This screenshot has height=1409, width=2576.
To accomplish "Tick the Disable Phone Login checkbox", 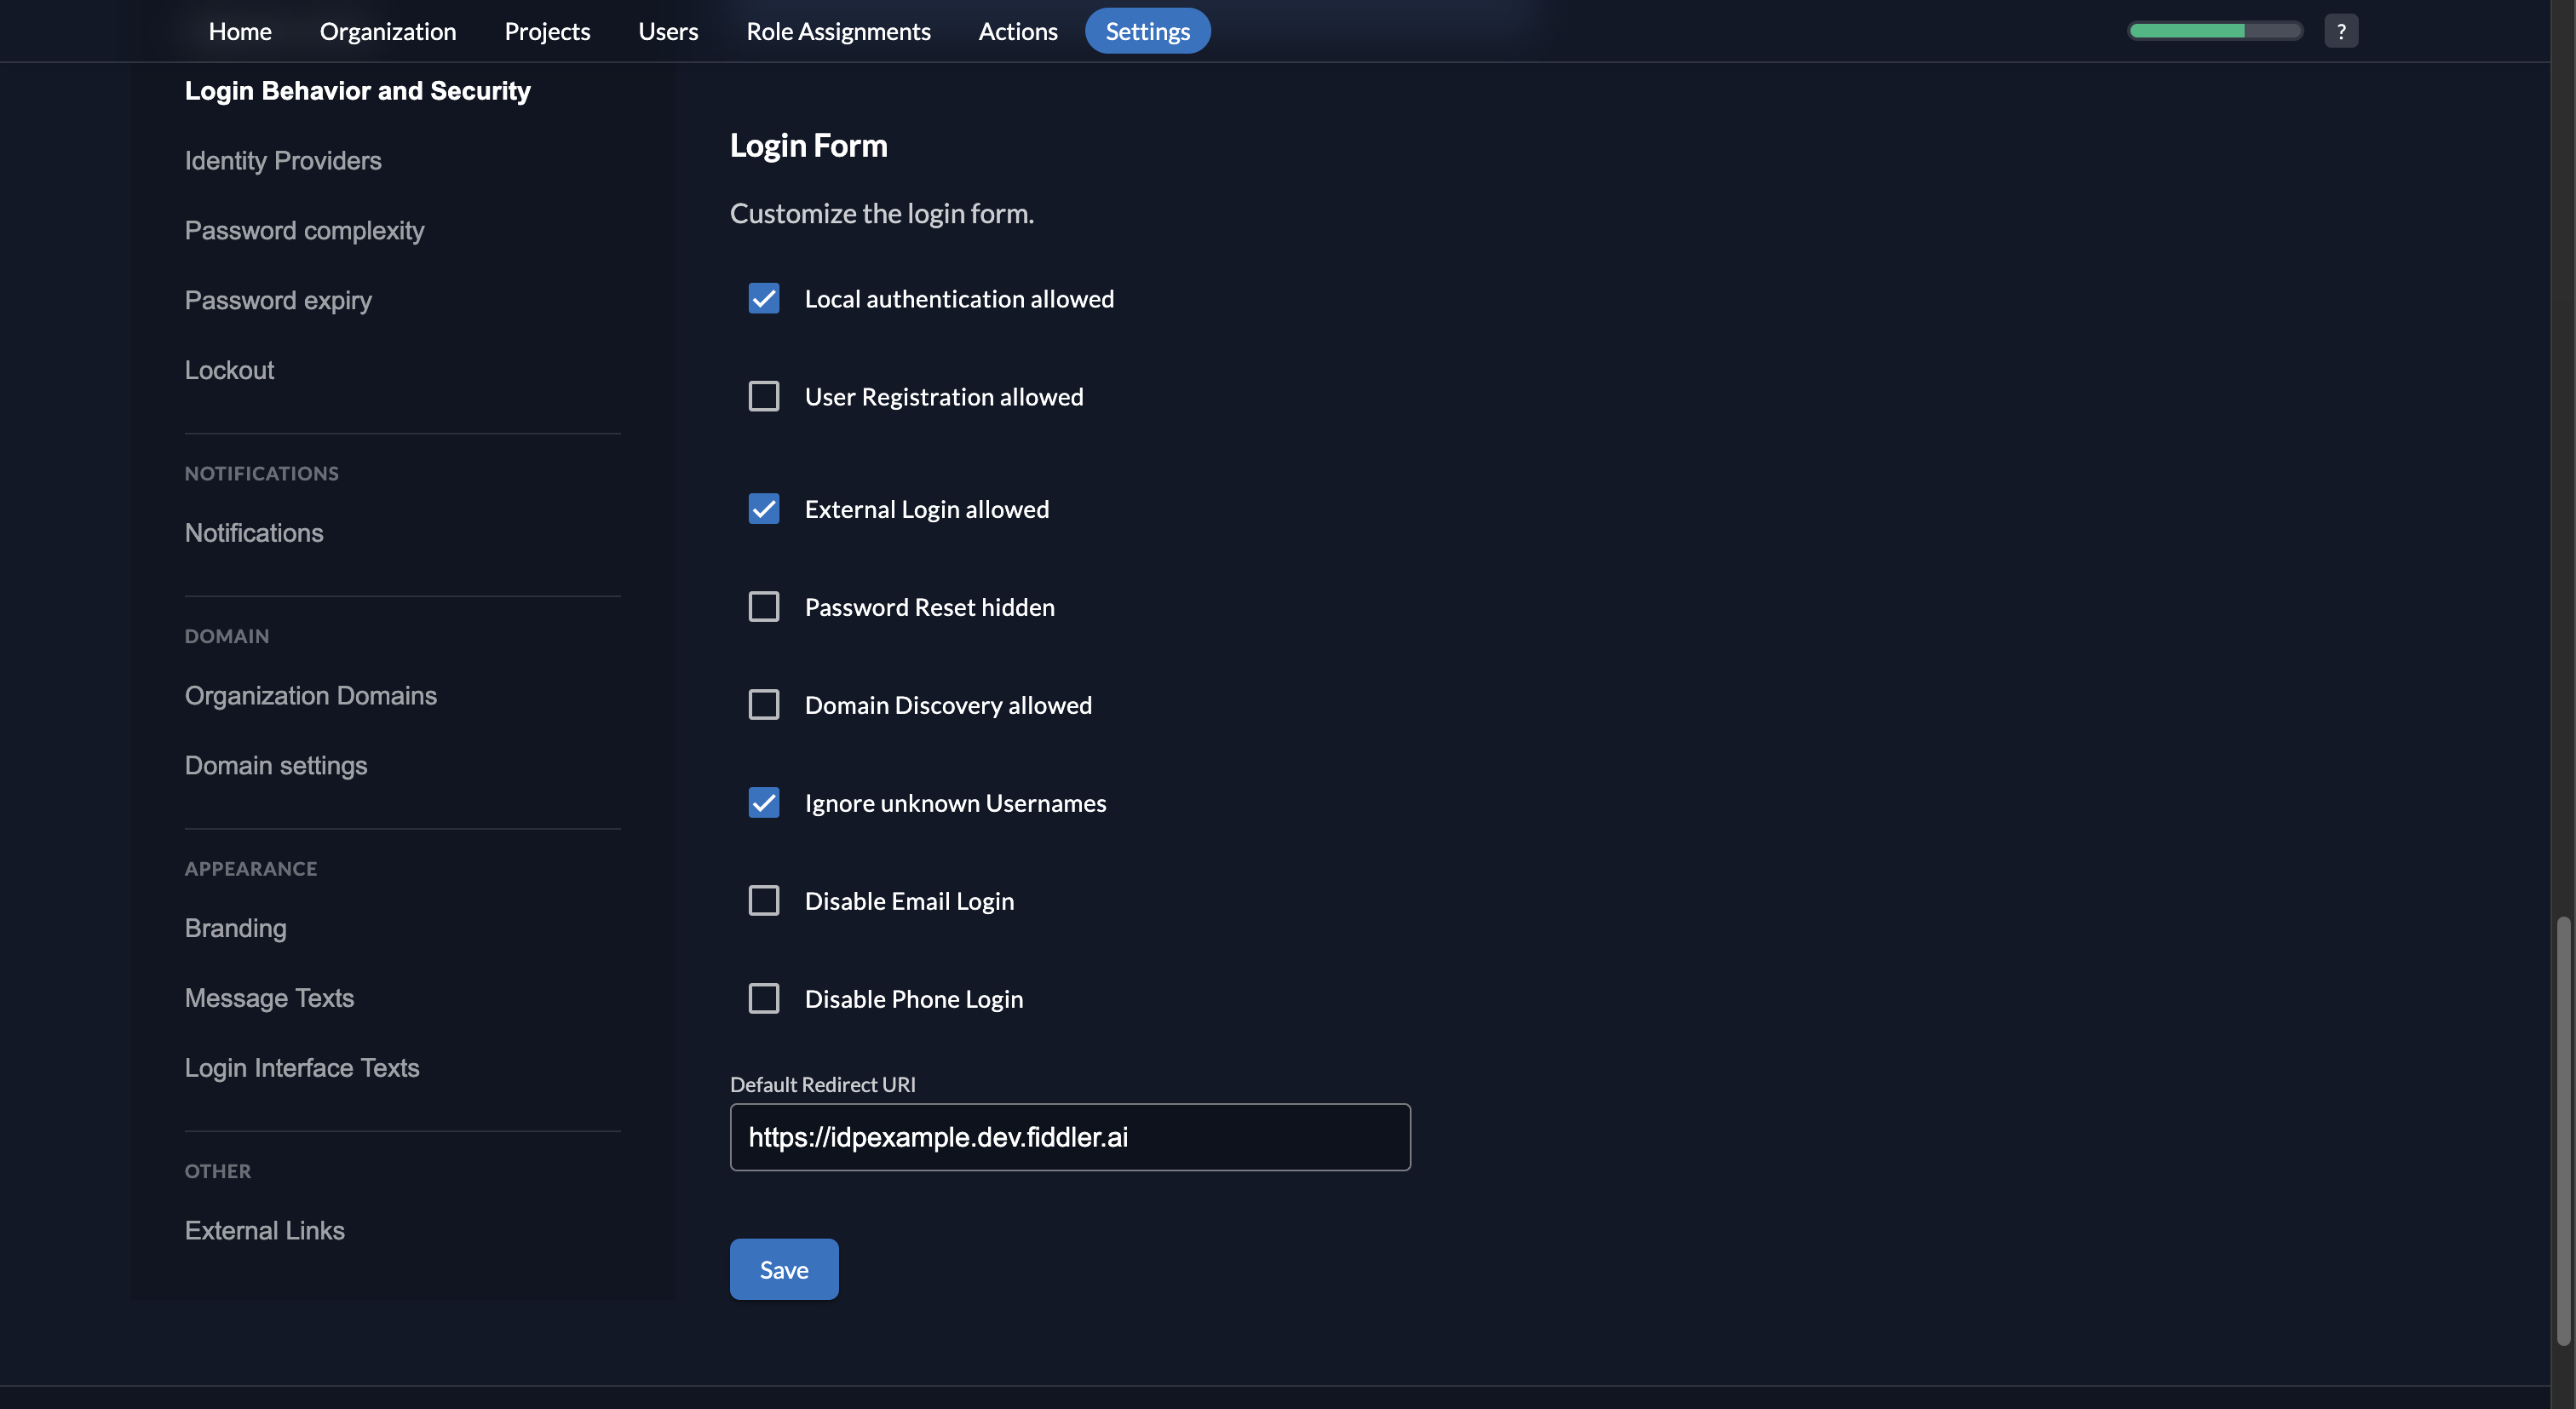I will pyautogui.click(x=763, y=998).
